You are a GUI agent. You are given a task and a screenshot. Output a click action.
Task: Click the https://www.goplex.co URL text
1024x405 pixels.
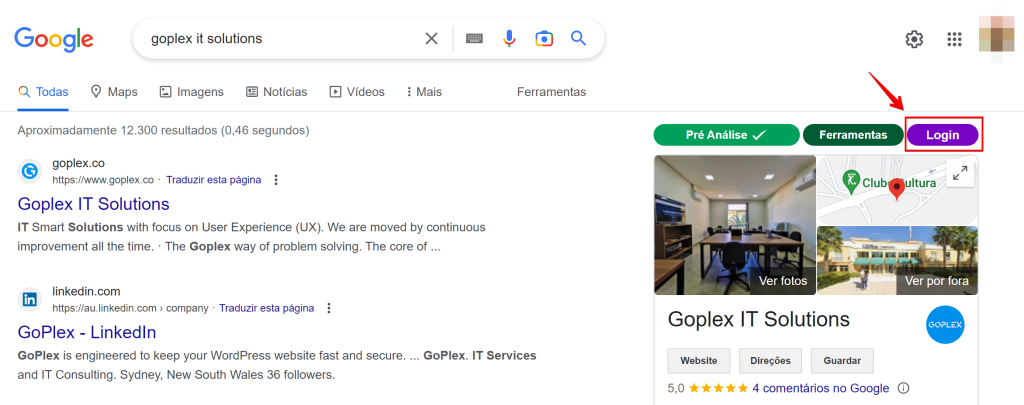click(x=103, y=180)
